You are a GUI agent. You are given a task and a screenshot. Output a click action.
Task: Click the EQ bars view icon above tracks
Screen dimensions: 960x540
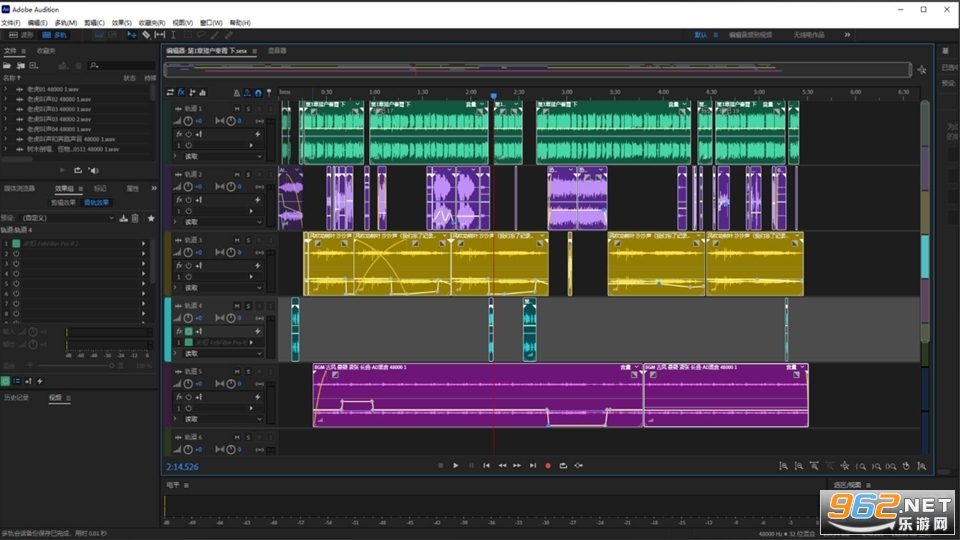click(203, 92)
